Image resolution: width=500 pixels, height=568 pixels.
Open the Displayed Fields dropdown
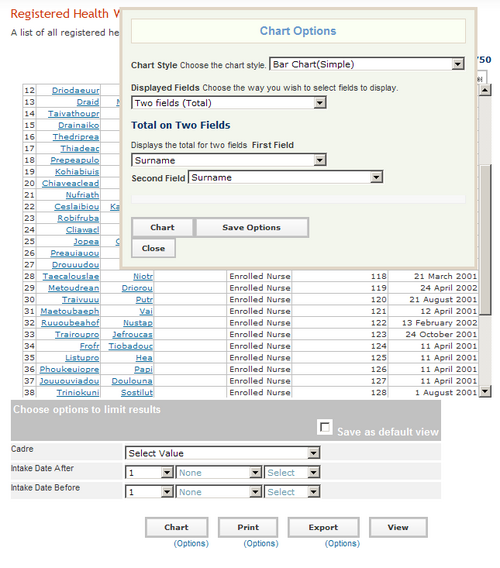click(x=229, y=103)
